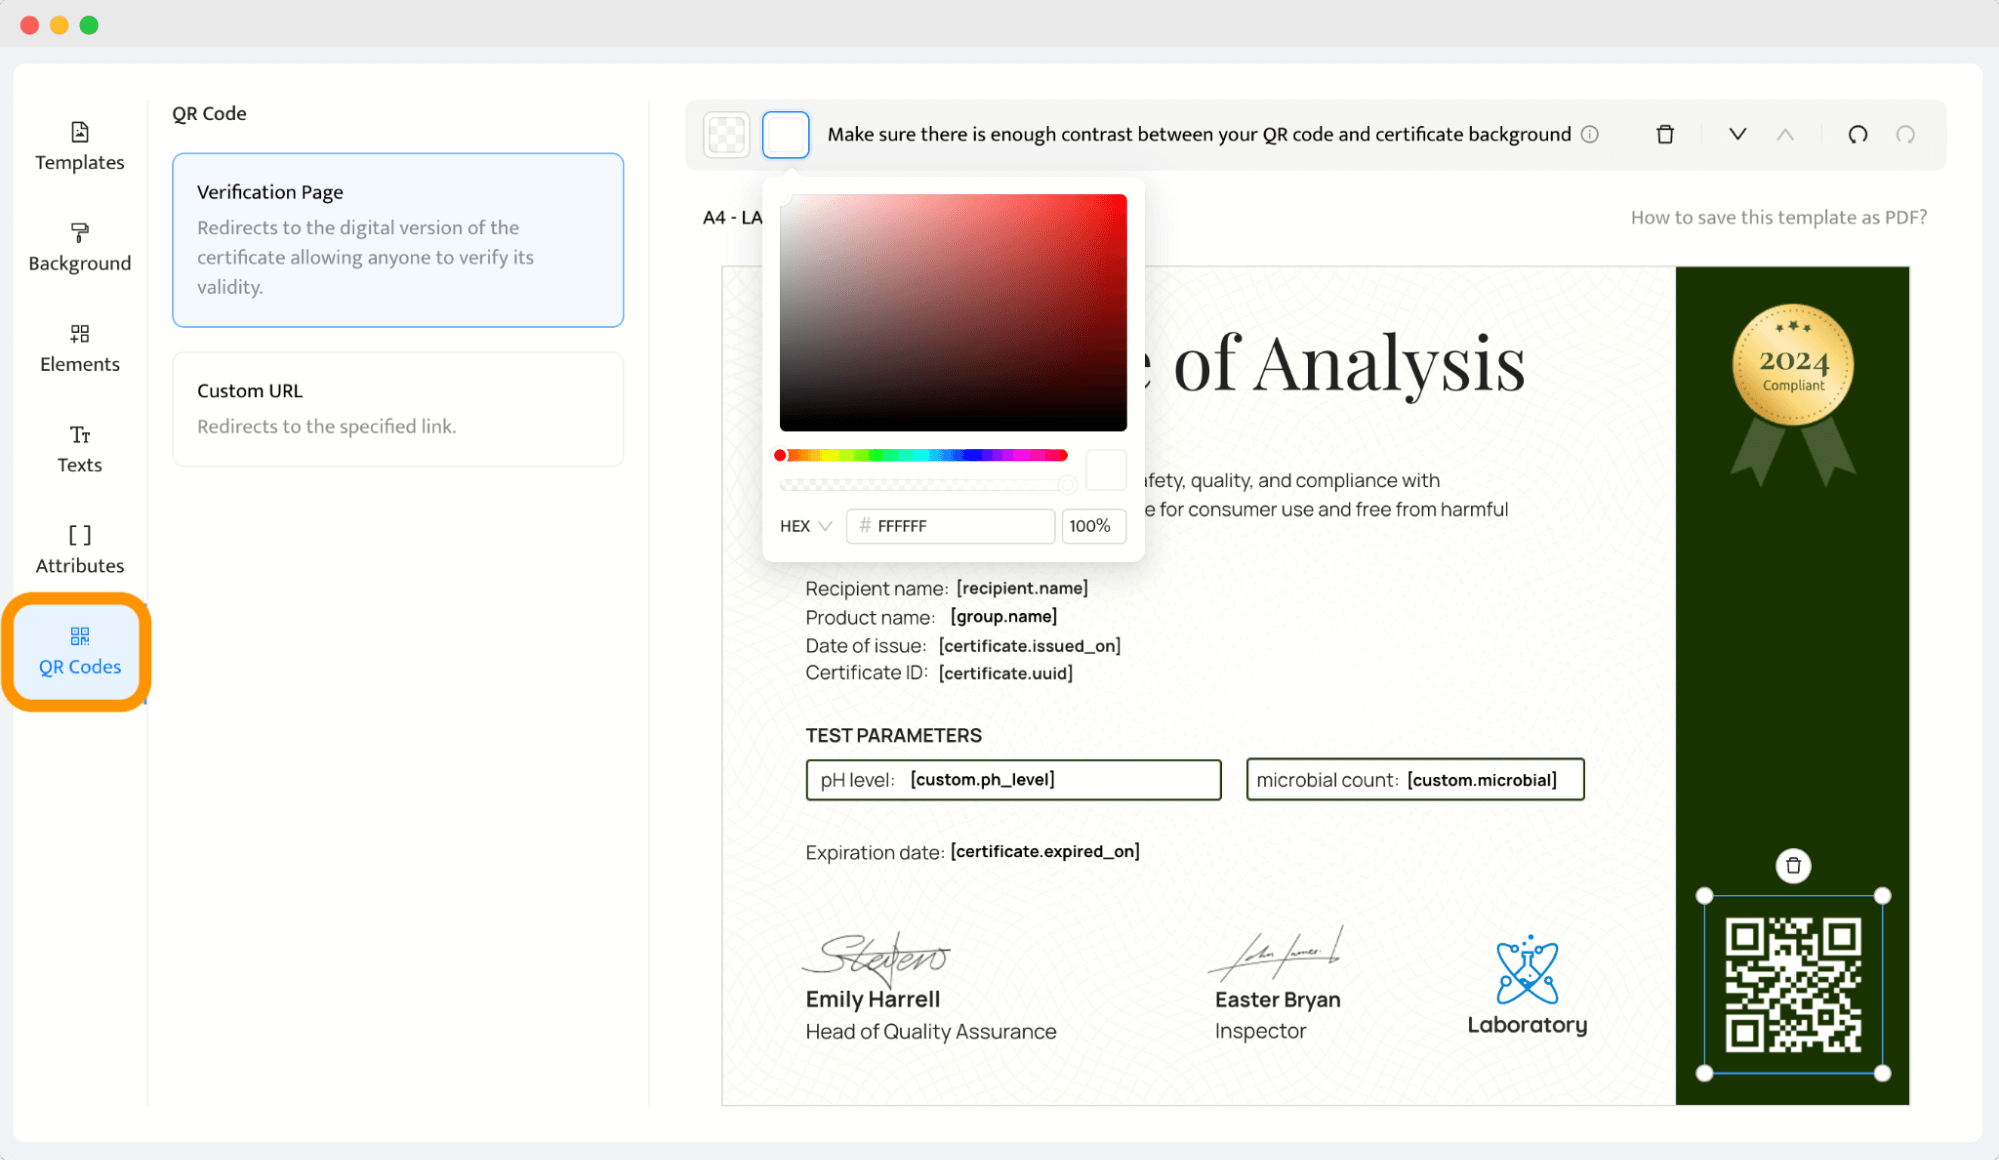This screenshot has height=1160, width=1999.
Task: Open the Elements sidebar section
Action: (x=80, y=348)
